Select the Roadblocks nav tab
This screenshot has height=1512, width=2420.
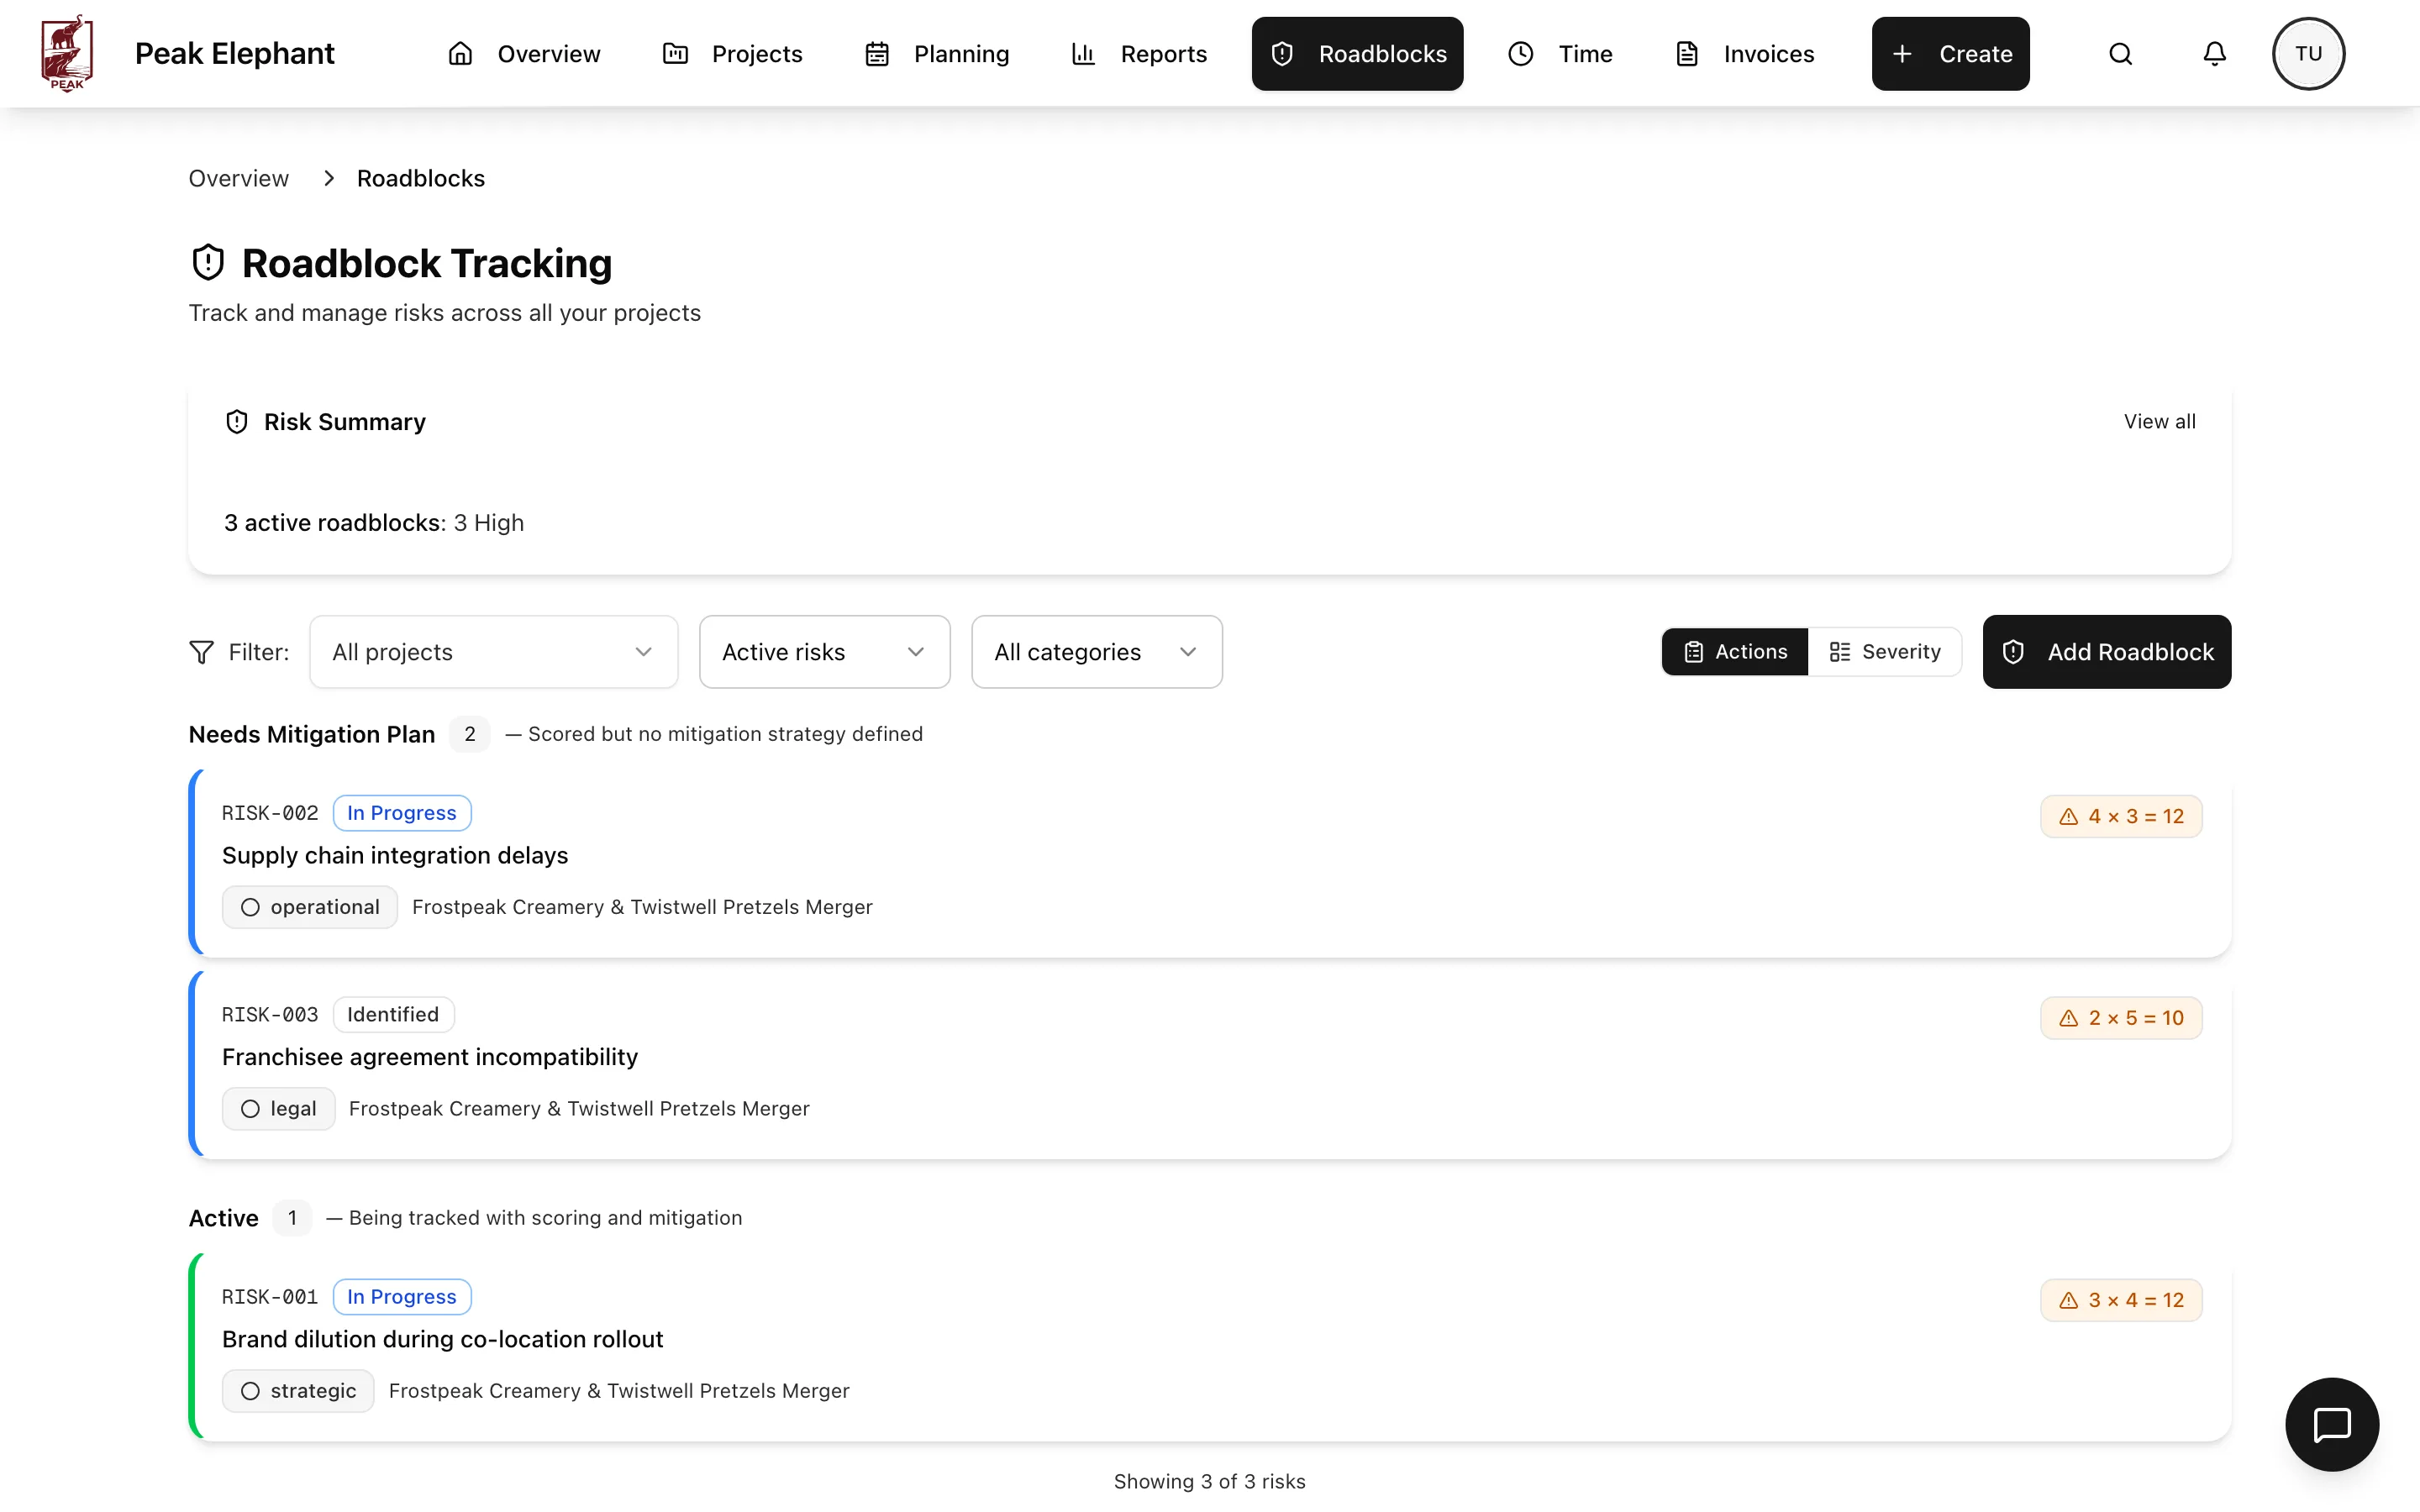(1357, 54)
